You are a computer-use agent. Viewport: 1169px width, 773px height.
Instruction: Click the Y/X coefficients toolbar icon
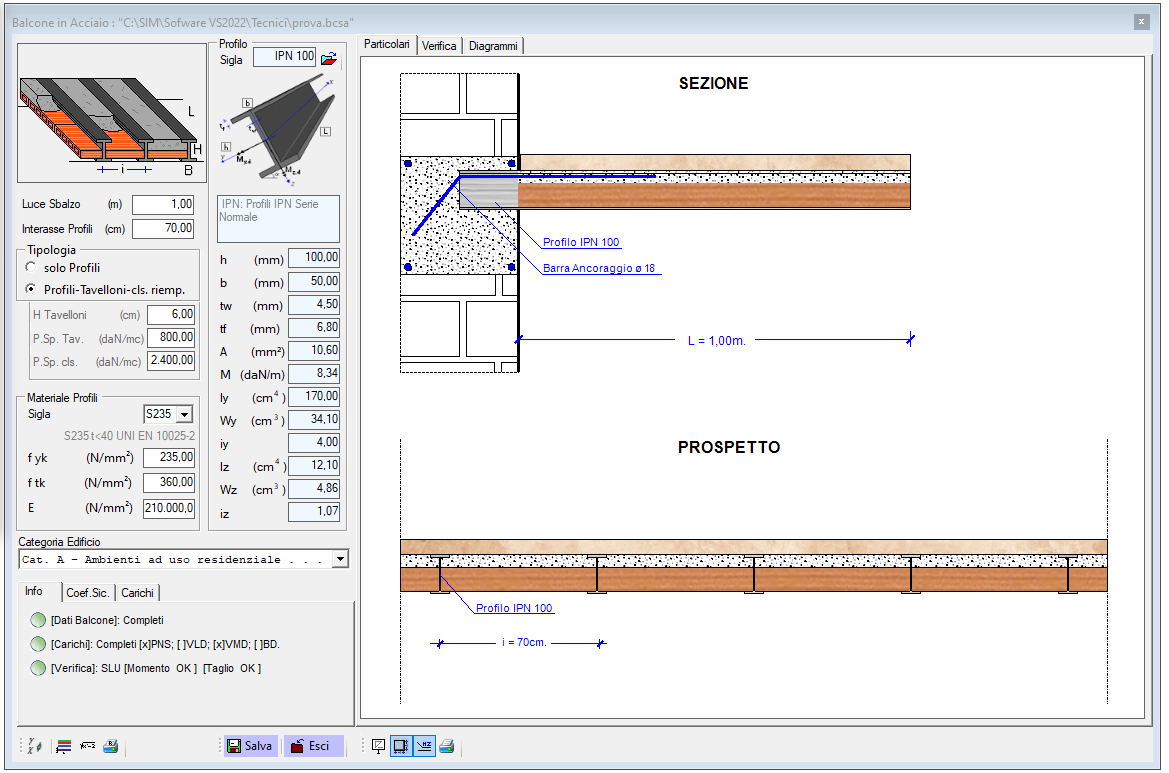click(x=35, y=745)
